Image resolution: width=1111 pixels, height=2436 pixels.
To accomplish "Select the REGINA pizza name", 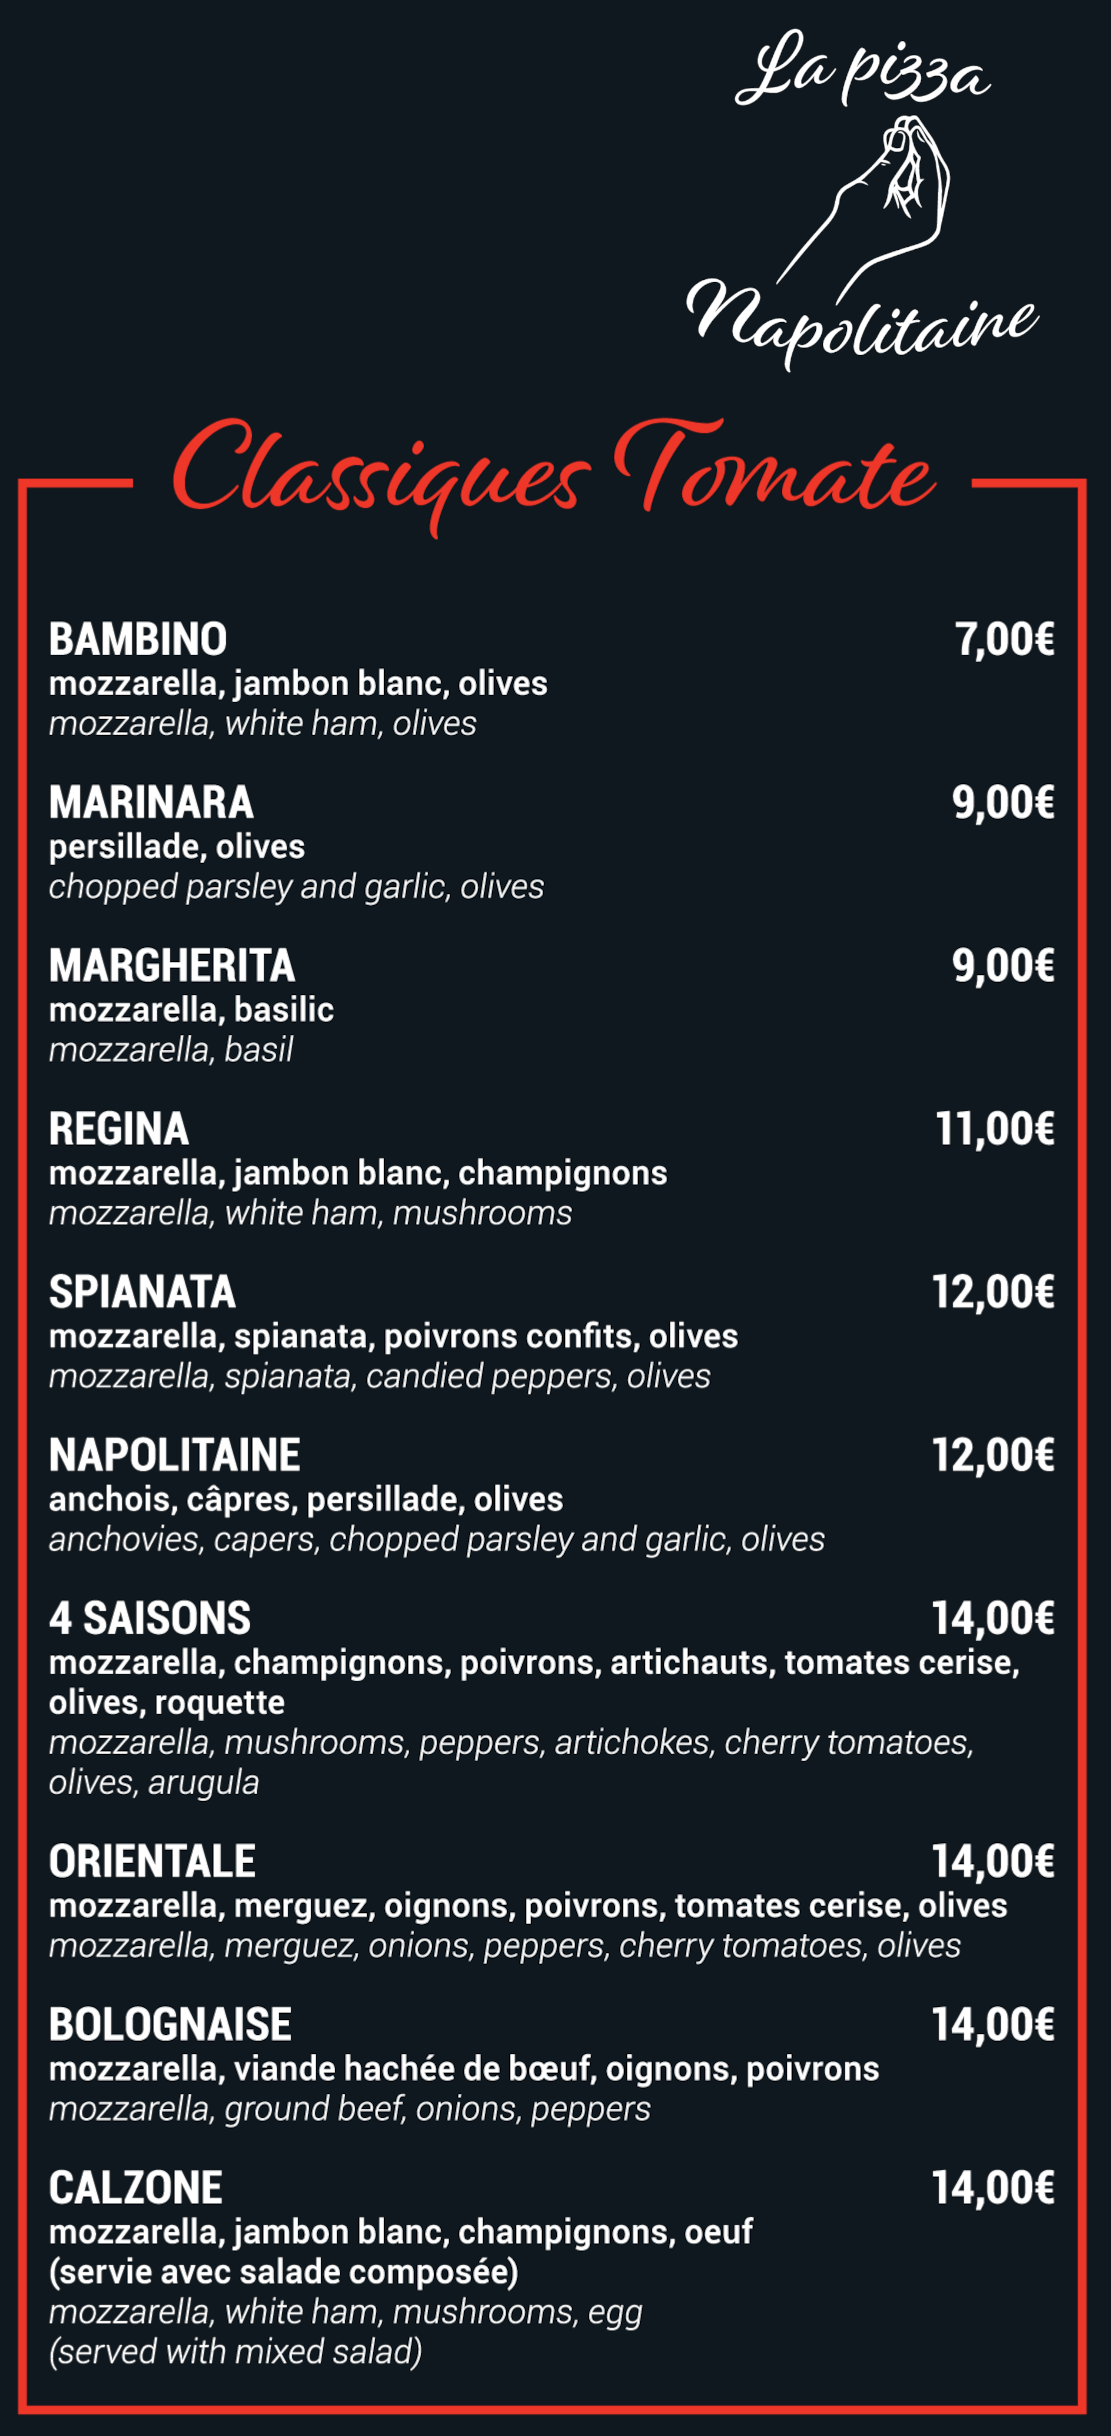I will [x=119, y=1129].
